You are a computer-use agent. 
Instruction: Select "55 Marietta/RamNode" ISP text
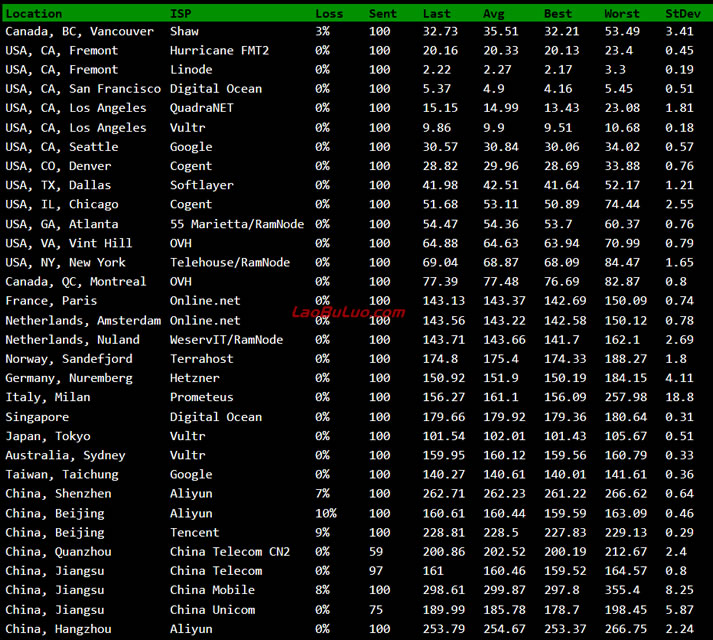pos(237,224)
